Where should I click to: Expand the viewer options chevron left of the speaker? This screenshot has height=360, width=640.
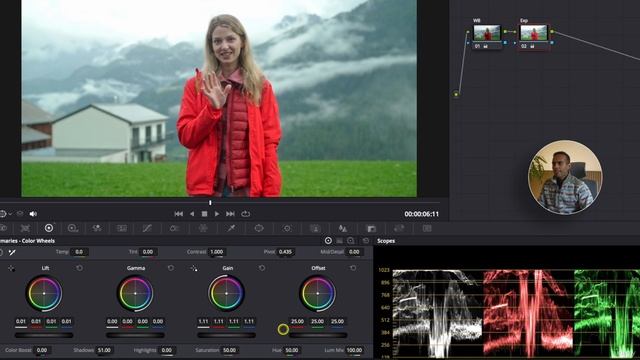pos(10,214)
